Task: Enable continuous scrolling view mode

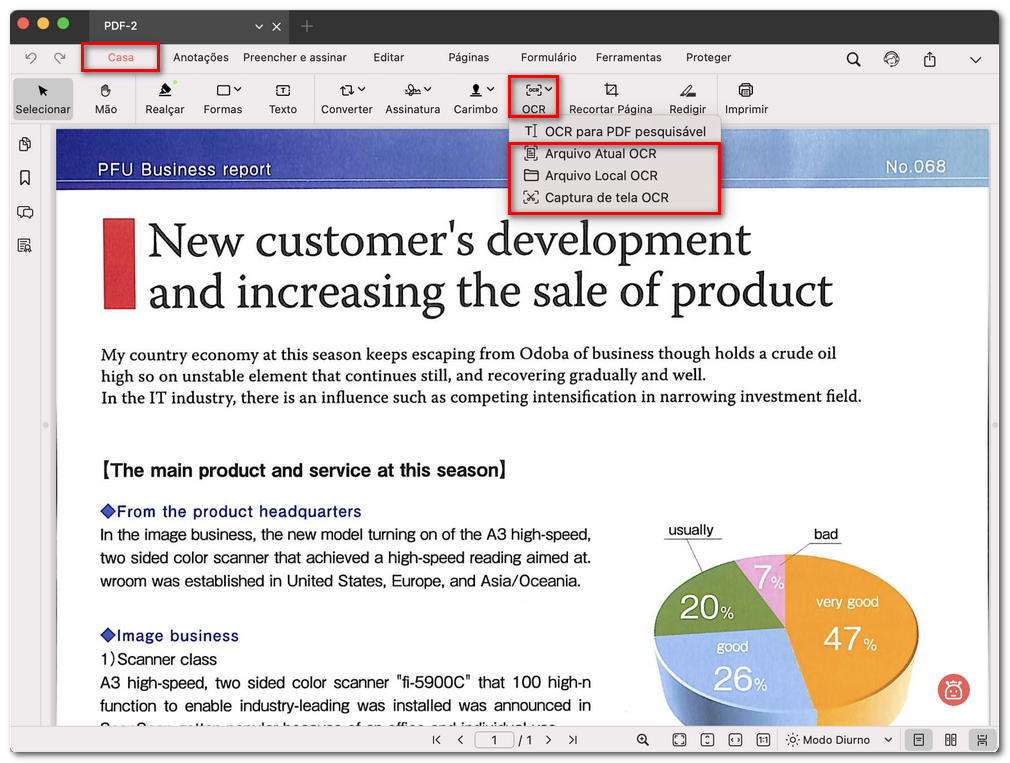Action: point(983,740)
